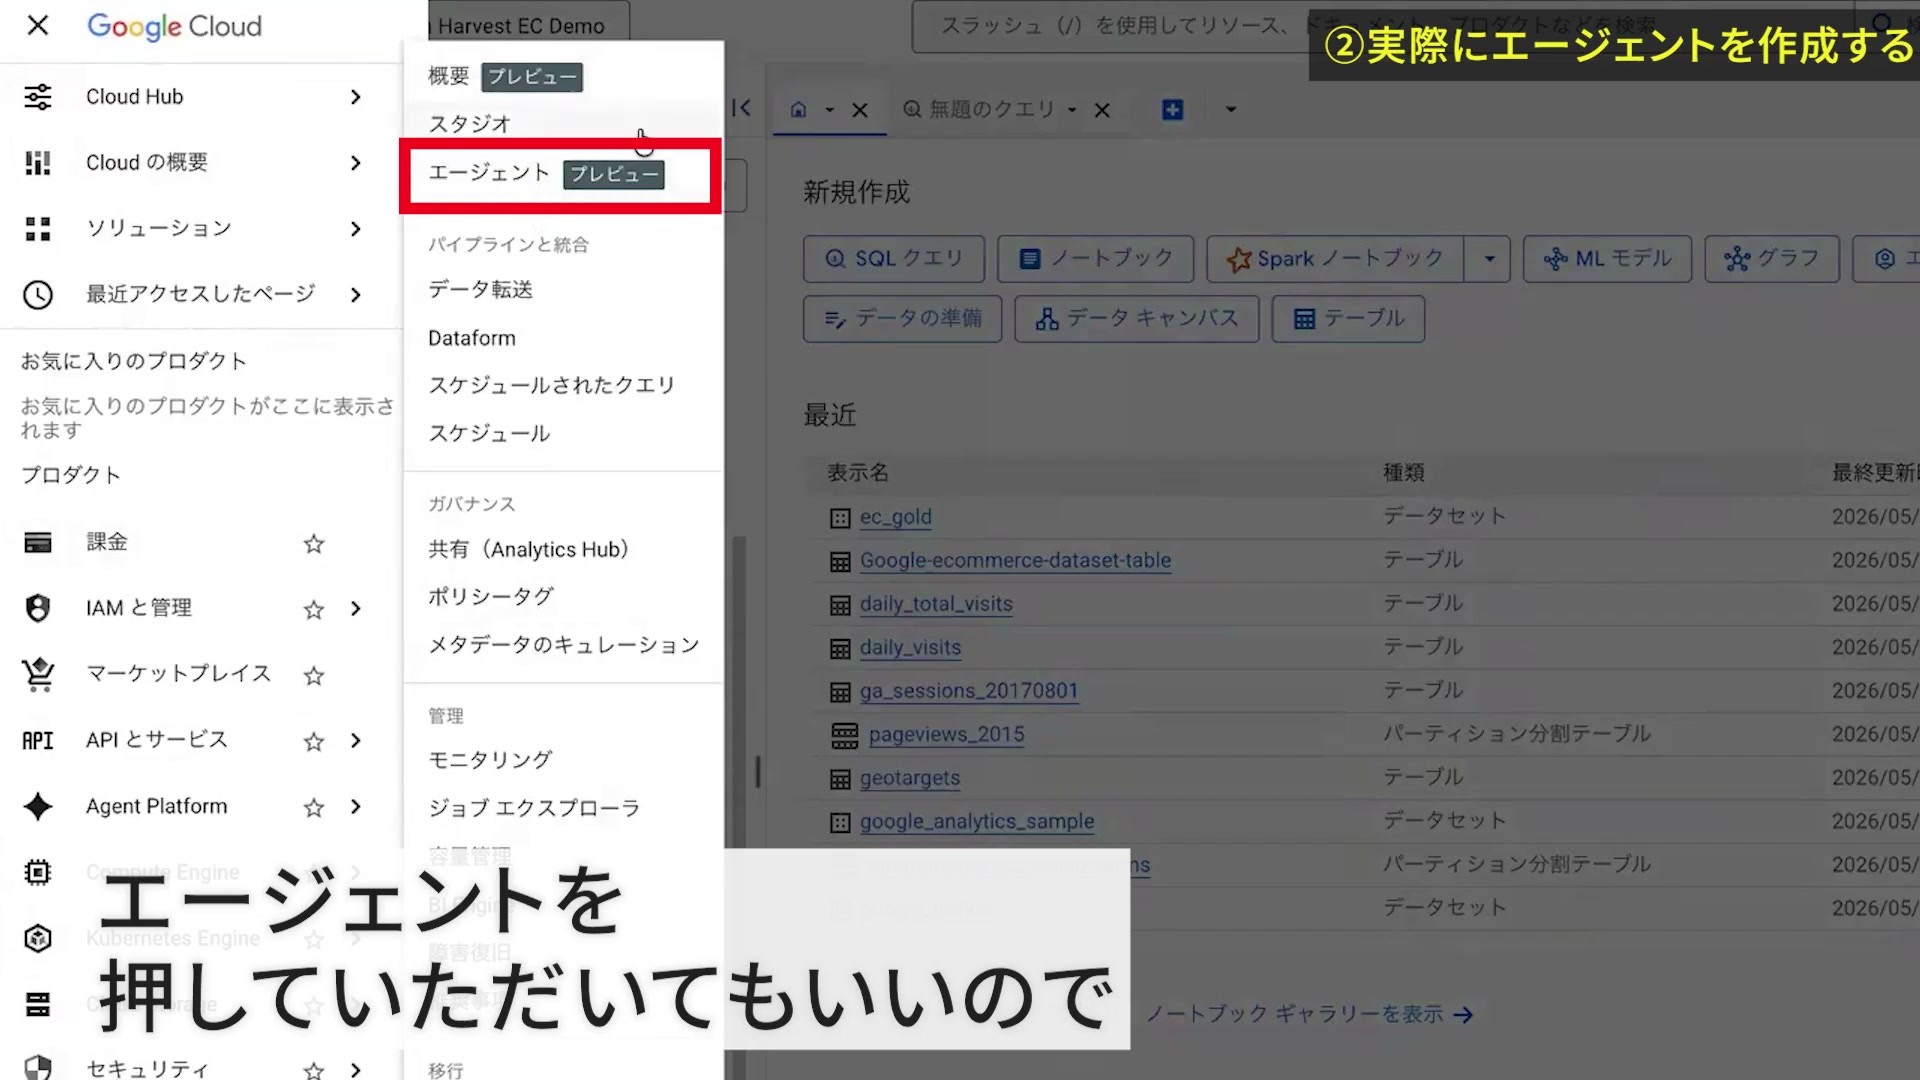Star Agent Platform as a favorite
This screenshot has width=1920, height=1080.
point(314,807)
